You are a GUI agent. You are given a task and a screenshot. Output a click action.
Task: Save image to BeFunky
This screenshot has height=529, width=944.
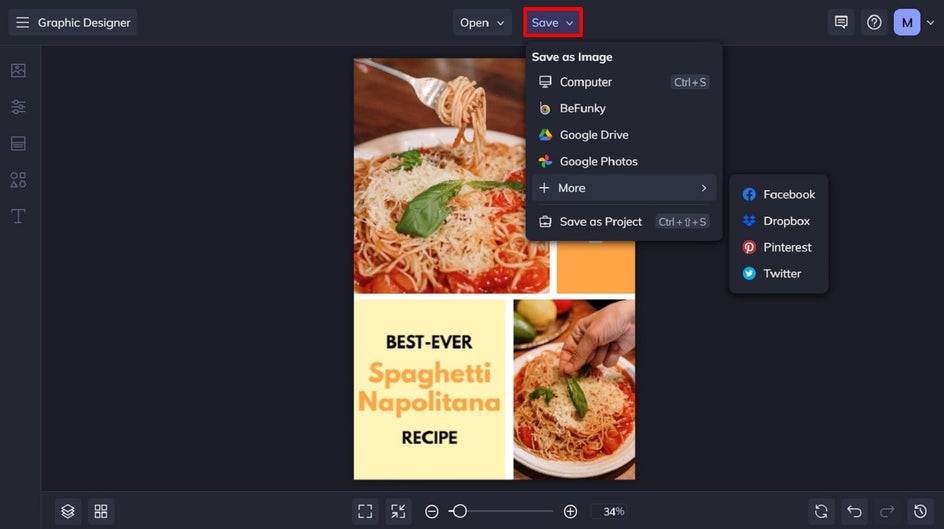click(624, 108)
